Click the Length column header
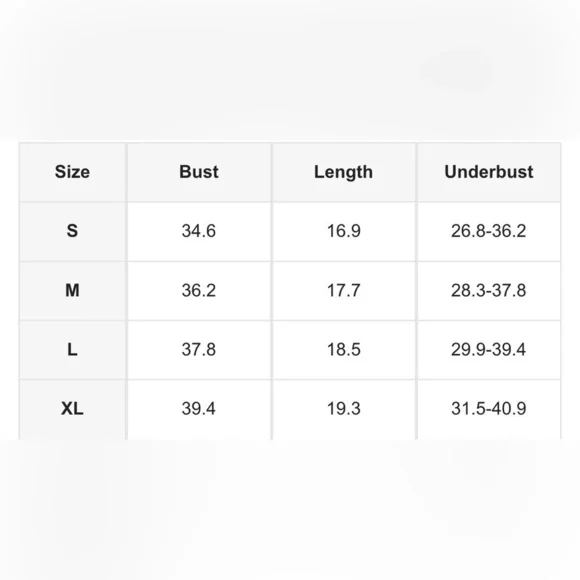Viewport: 580px width, 580px height. coord(343,172)
